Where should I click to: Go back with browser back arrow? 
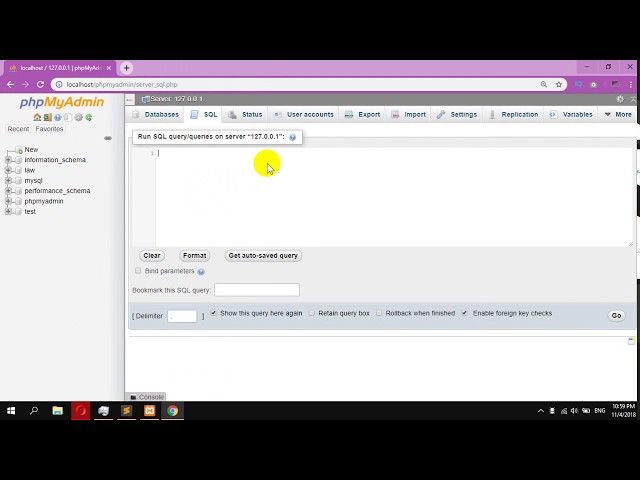tap(10, 84)
